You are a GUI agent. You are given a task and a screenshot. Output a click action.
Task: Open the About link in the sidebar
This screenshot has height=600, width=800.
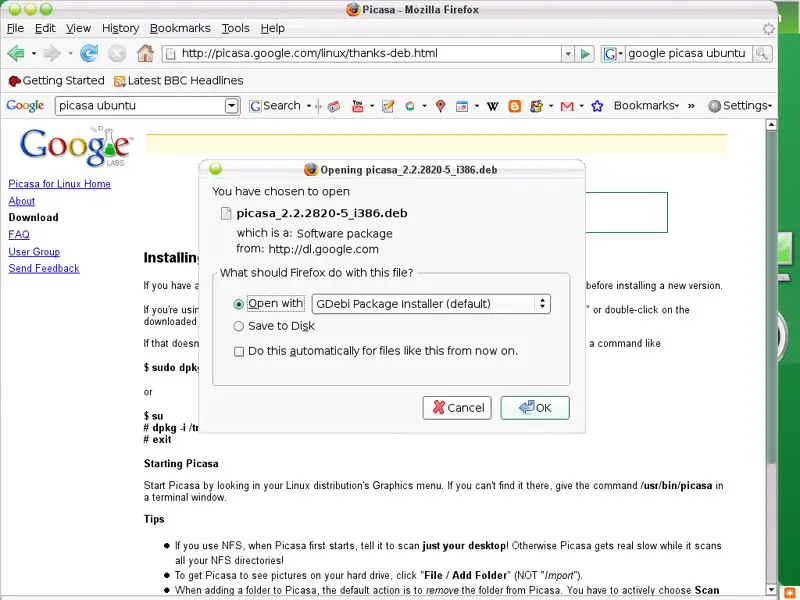coord(21,202)
